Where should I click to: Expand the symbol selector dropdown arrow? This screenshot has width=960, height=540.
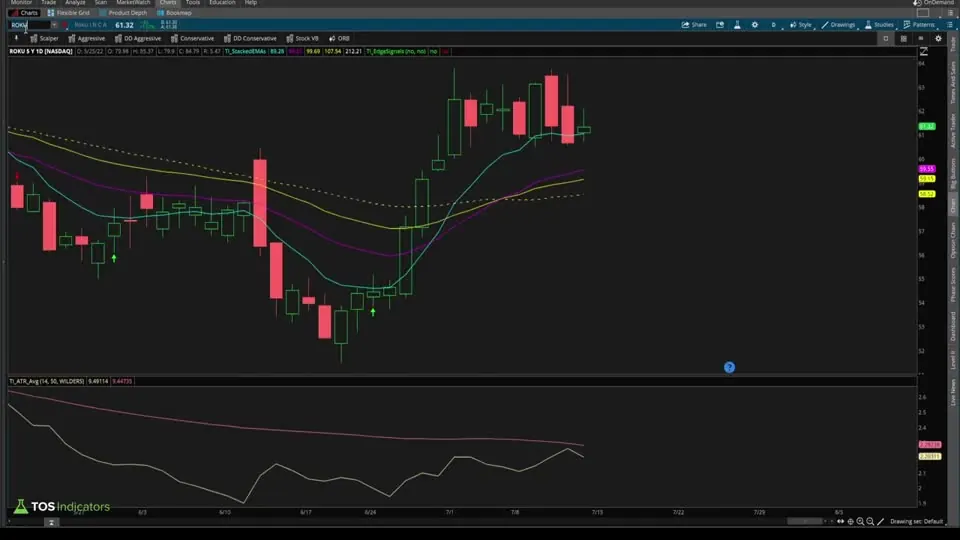point(54,25)
